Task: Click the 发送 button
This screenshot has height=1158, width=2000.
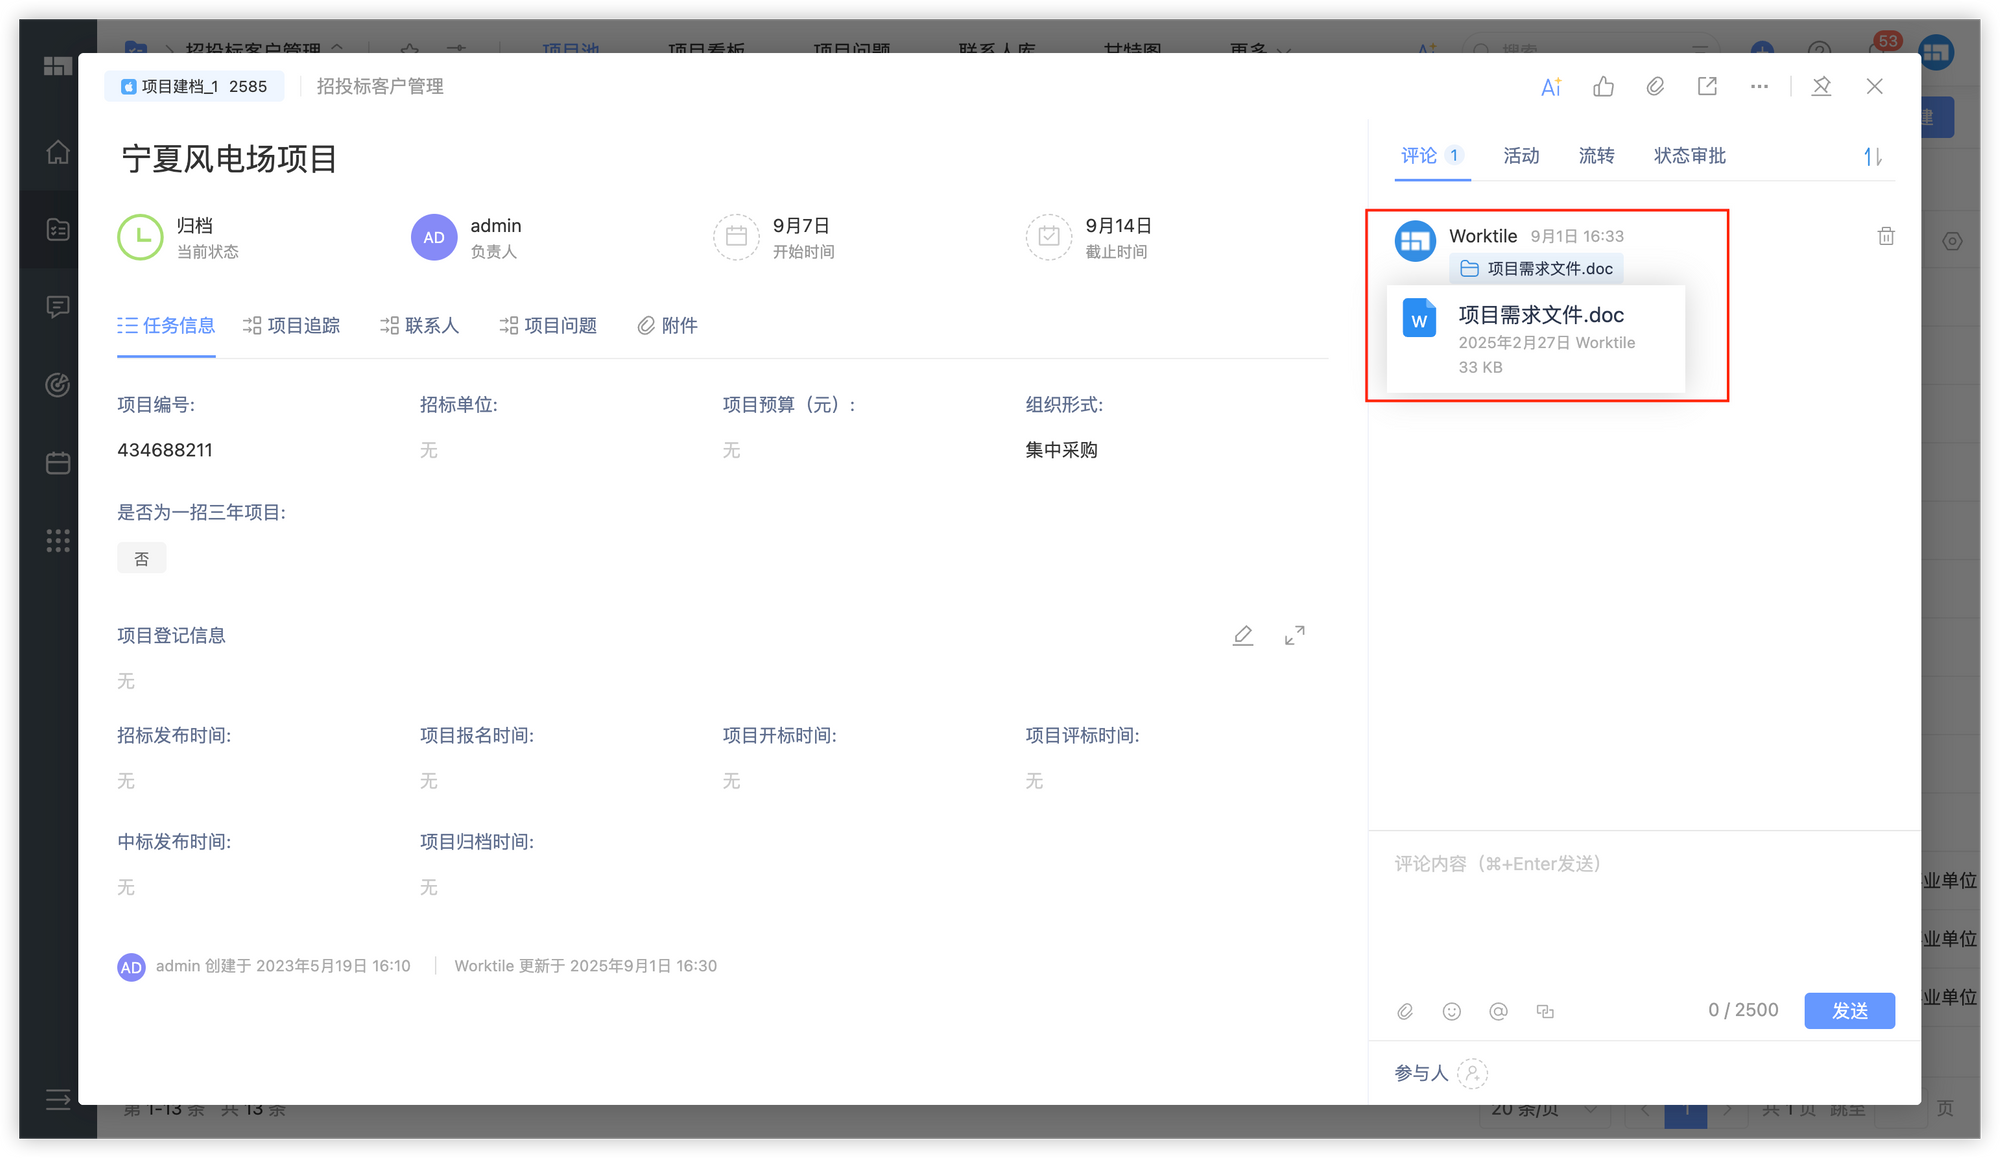Action: 1848,1011
